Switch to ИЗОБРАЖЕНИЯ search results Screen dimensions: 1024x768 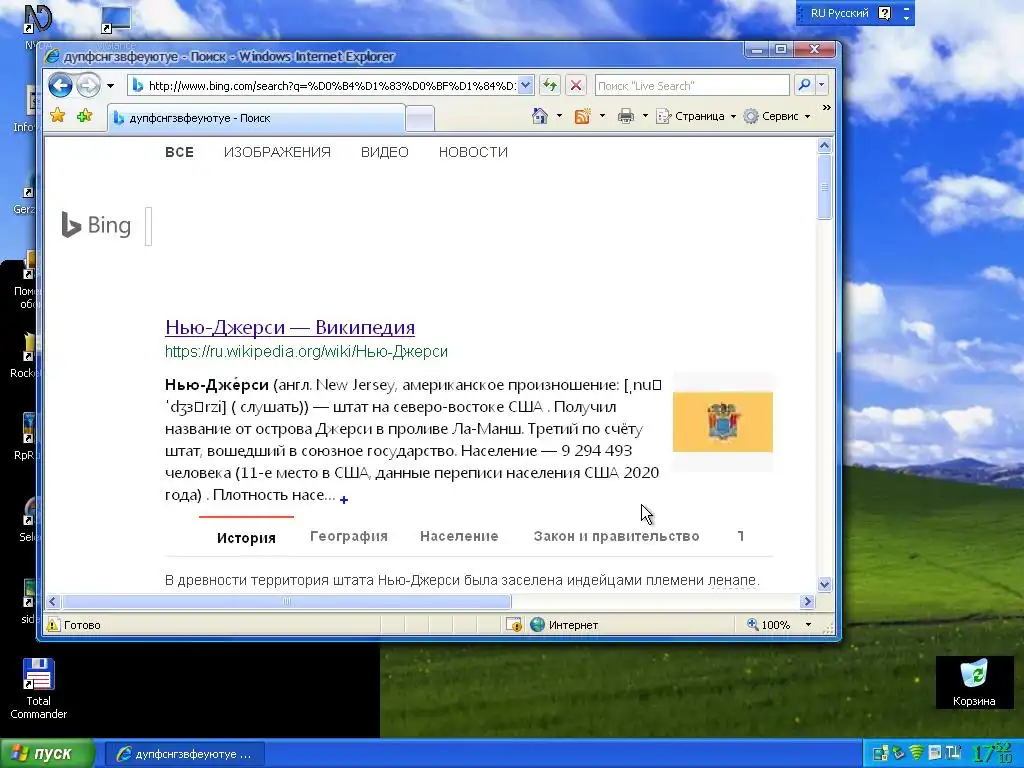click(277, 152)
